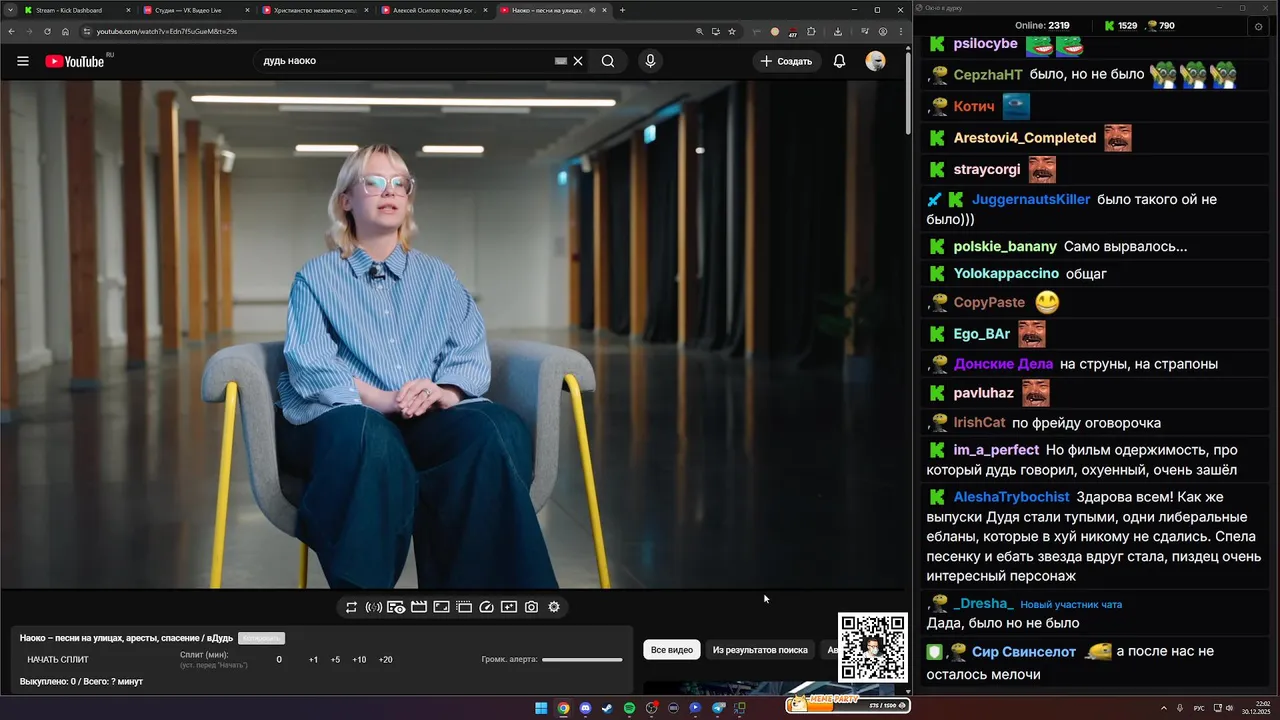Open Discord from the taskbar
The width and height of the screenshot is (1280, 720).
pyautogui.click(x=585, y=708)
